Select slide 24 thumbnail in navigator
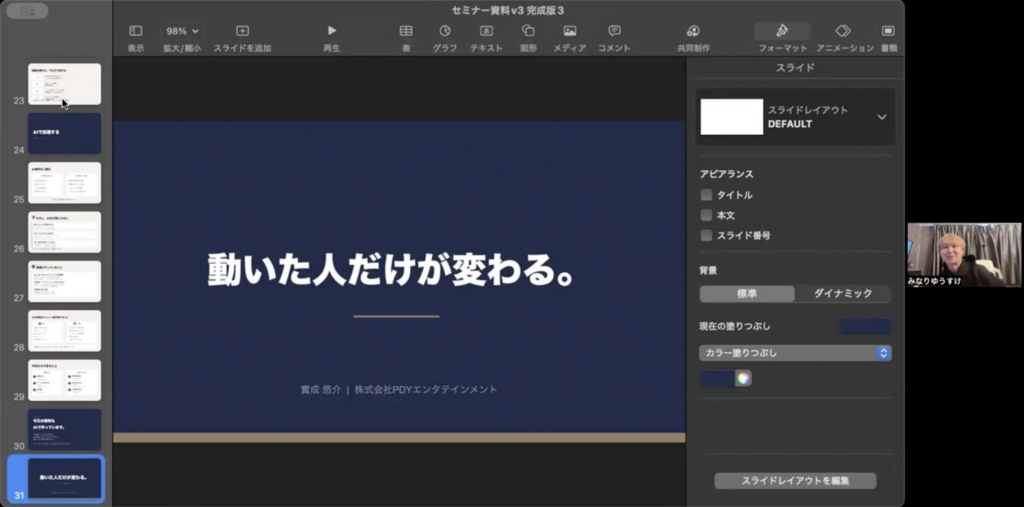 point(65,134)
